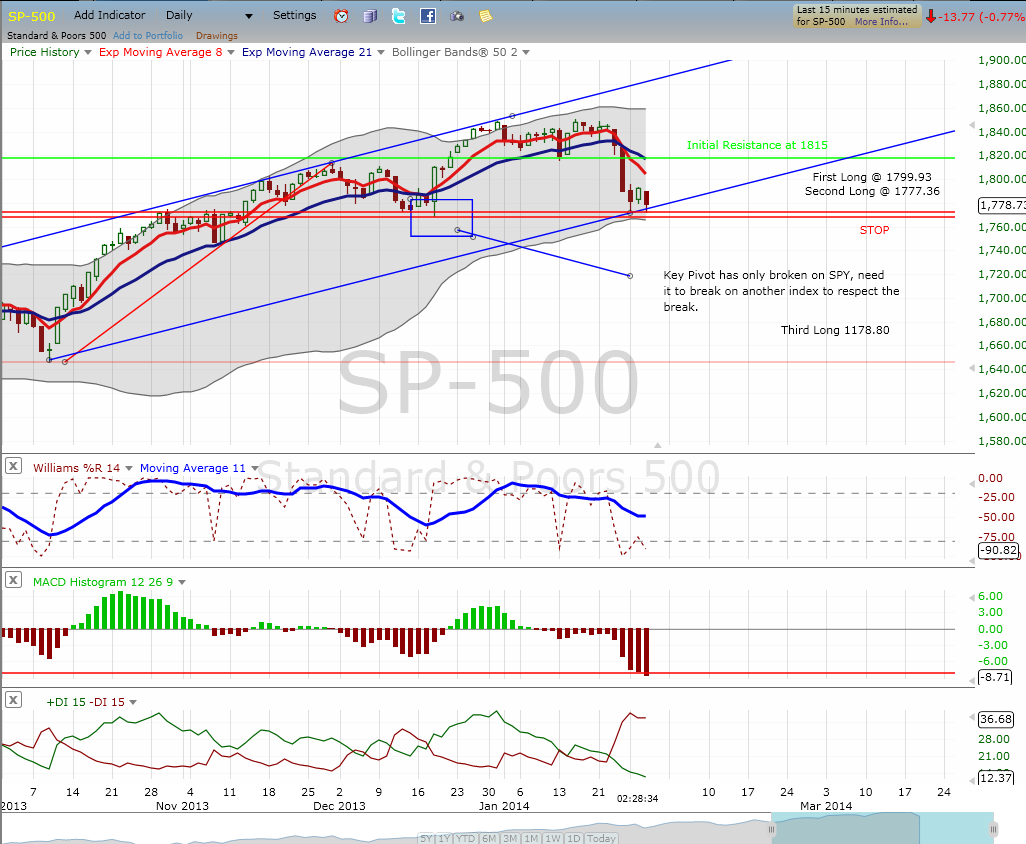Click the camera snapshot icon
This screenshot has height=844, width=1026.
point(457,16)
